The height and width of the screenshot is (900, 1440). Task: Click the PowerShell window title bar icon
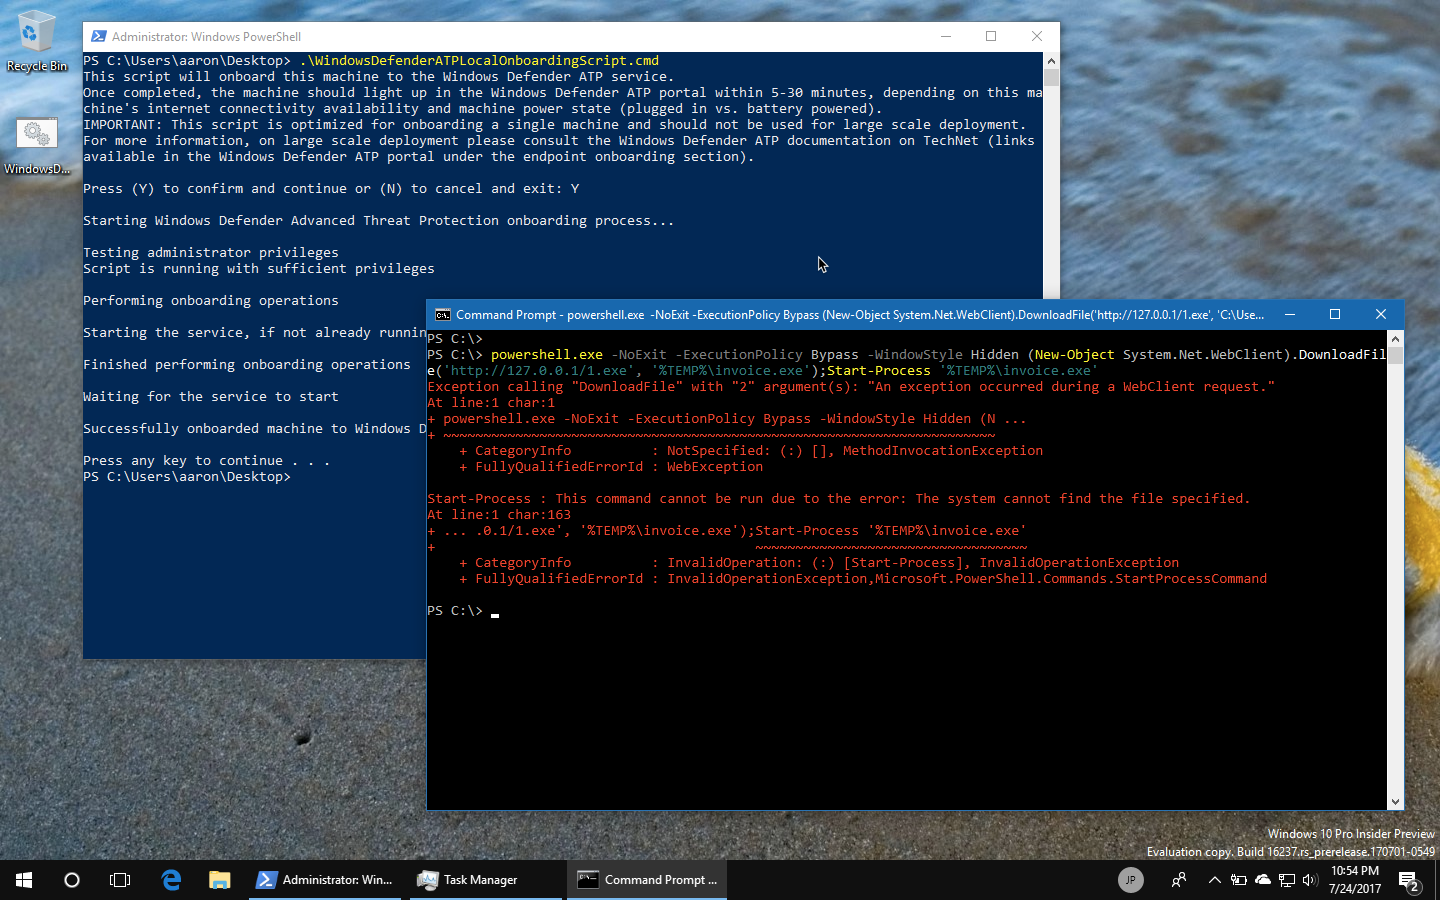(x=98, y=36)
